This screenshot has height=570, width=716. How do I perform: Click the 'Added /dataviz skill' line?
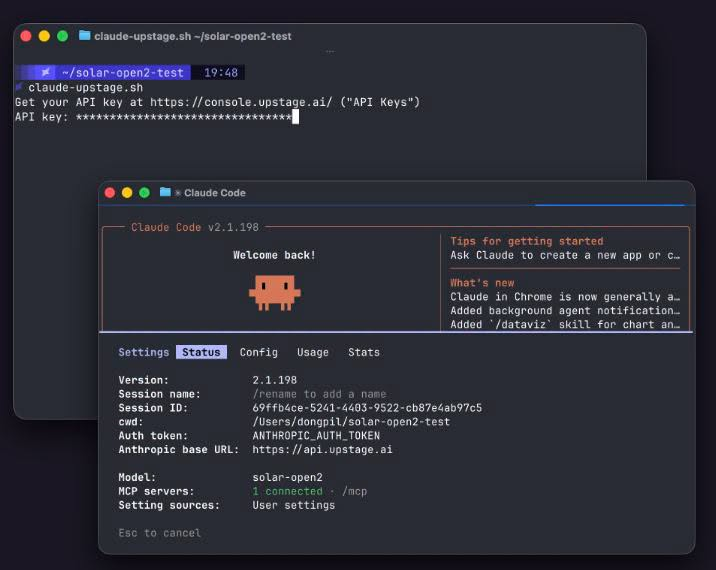pyautogui.click(x=565, y=325)
